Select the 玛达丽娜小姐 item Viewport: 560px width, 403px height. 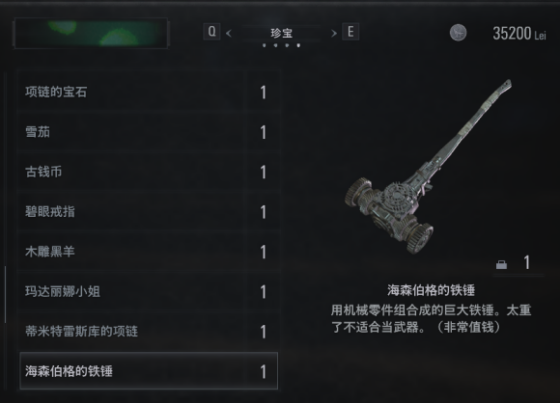pyautogui.click(x=149, y=292)
